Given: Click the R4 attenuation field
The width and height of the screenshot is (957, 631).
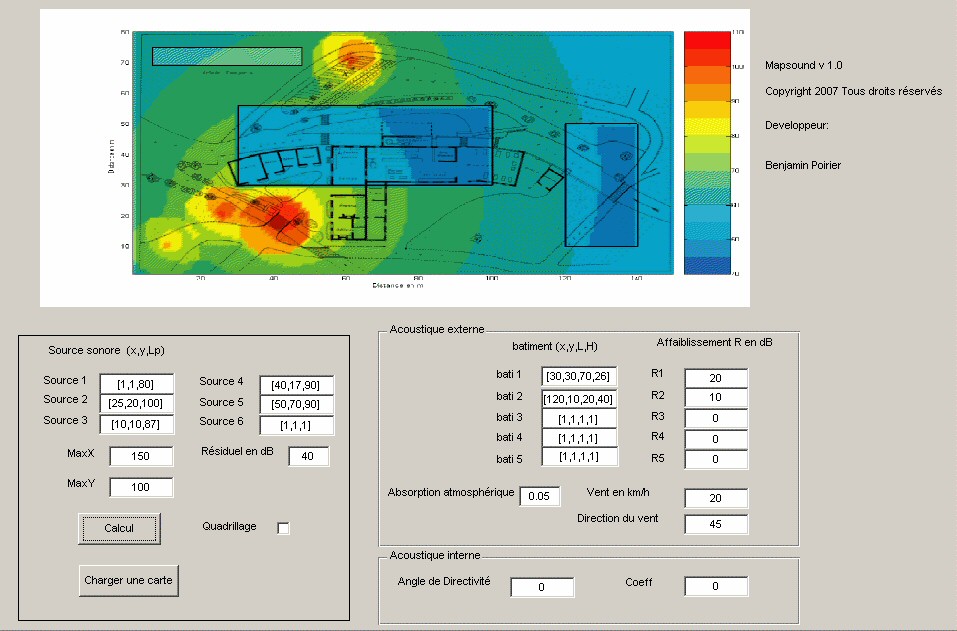Looking at the screenshot, I should (x=716, y=439).
